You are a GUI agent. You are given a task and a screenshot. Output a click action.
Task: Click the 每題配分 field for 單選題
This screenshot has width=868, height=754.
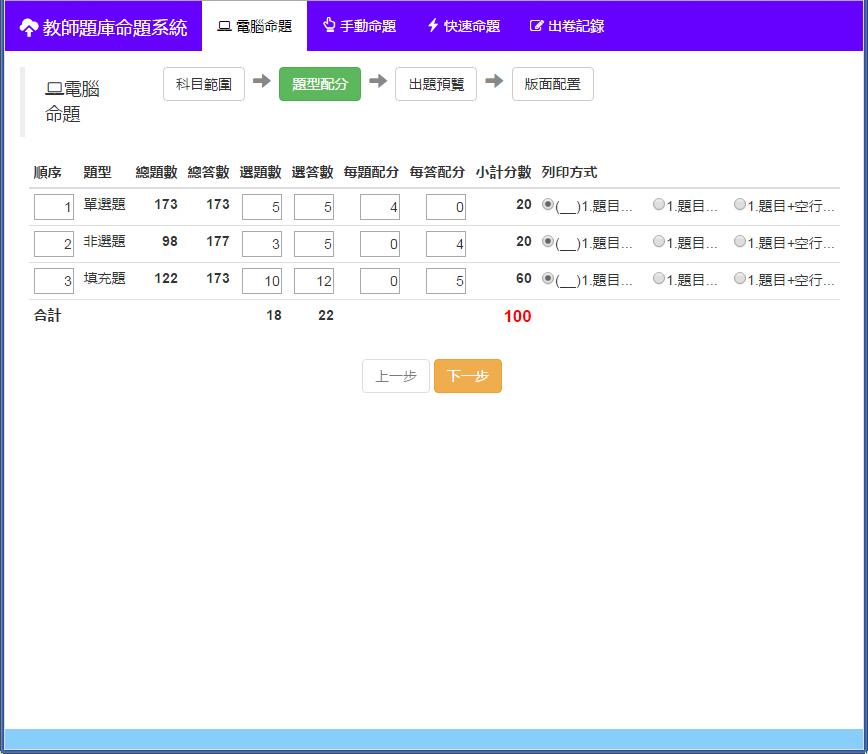(380, 207)
